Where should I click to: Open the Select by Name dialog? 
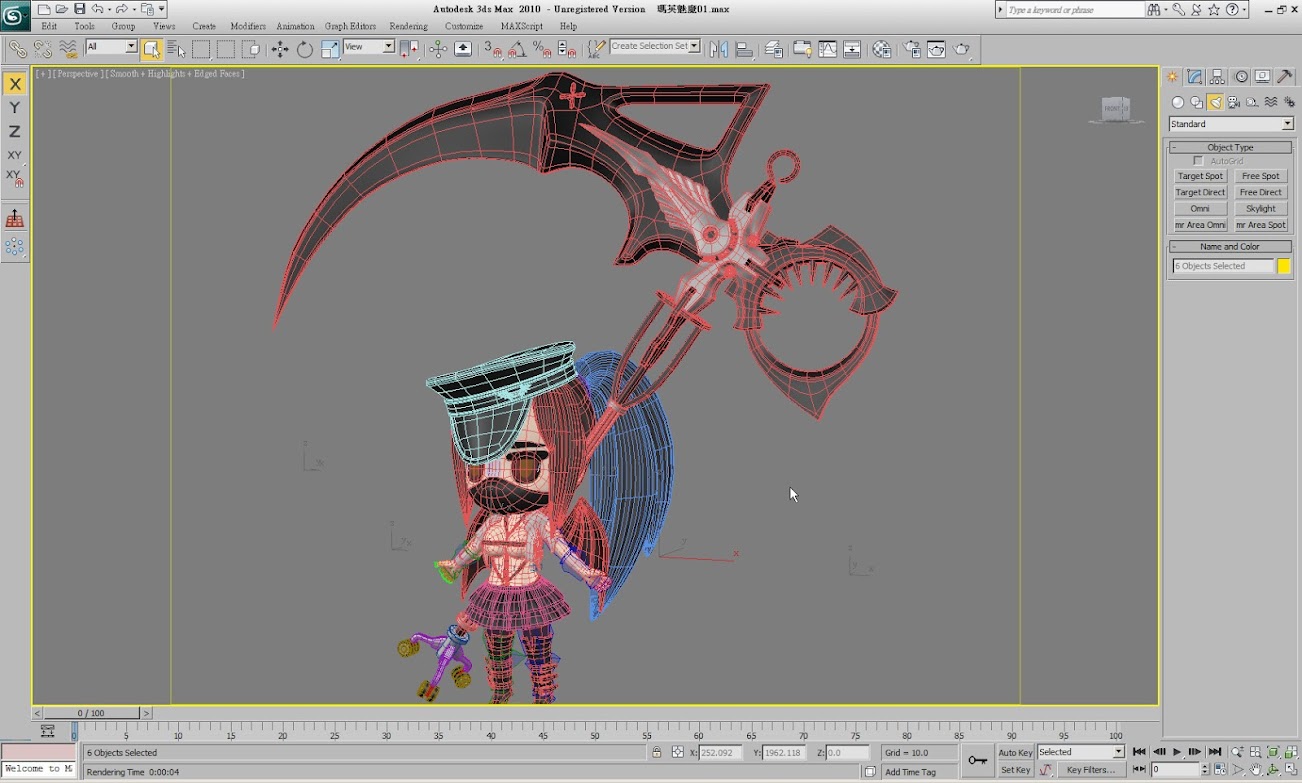tap(177, 48)
